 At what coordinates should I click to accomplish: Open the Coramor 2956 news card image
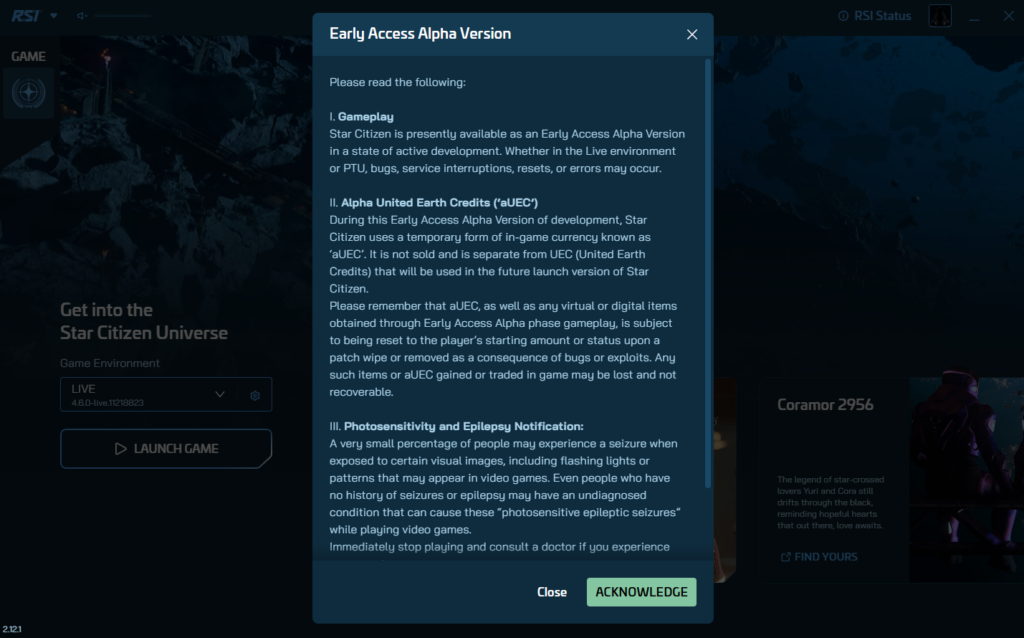pos(965,478)
